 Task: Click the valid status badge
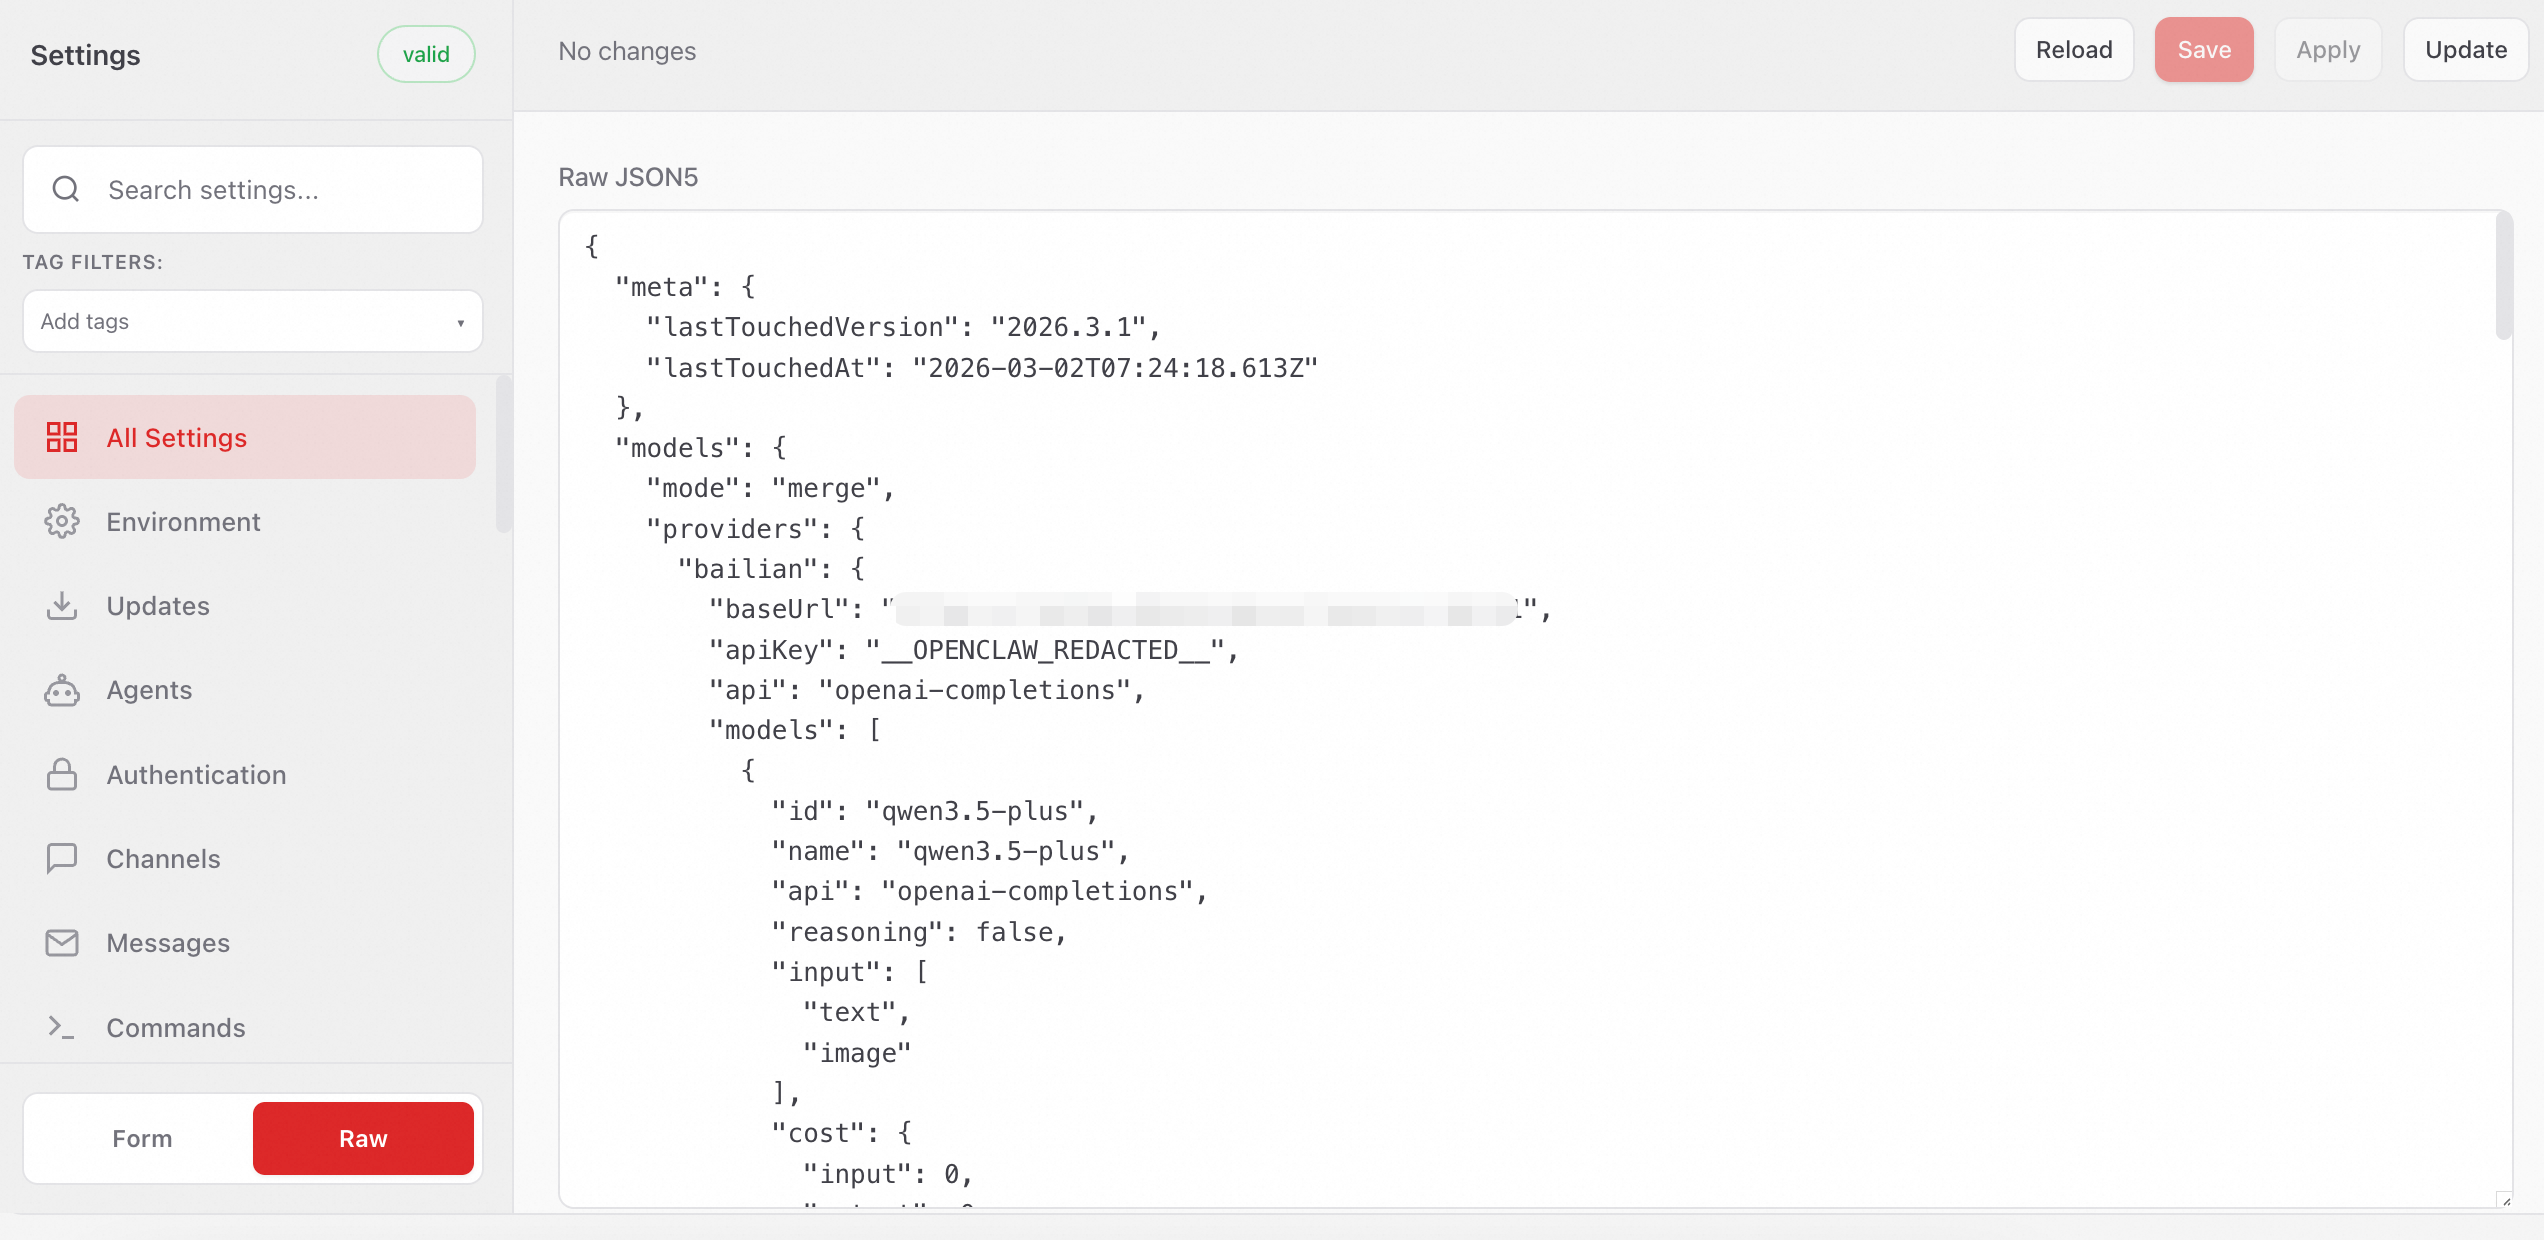point(426,54)
